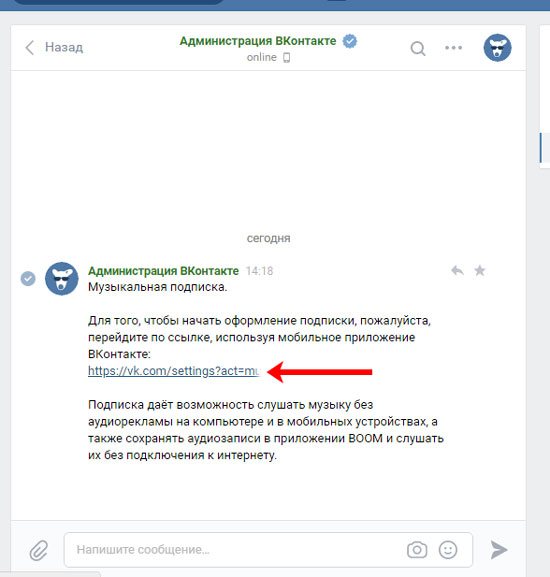This screenshot has height=577, width=550.
Task: Open the three-dots actions menu
Action: [x=453, y=47]
